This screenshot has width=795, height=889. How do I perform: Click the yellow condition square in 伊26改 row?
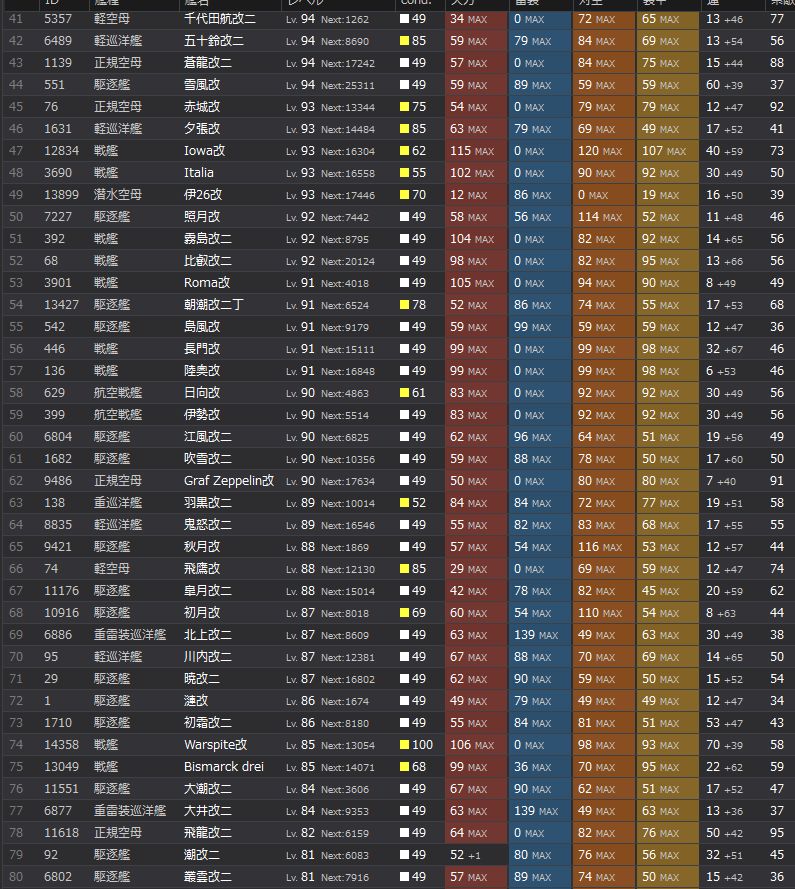pos(404,195)
